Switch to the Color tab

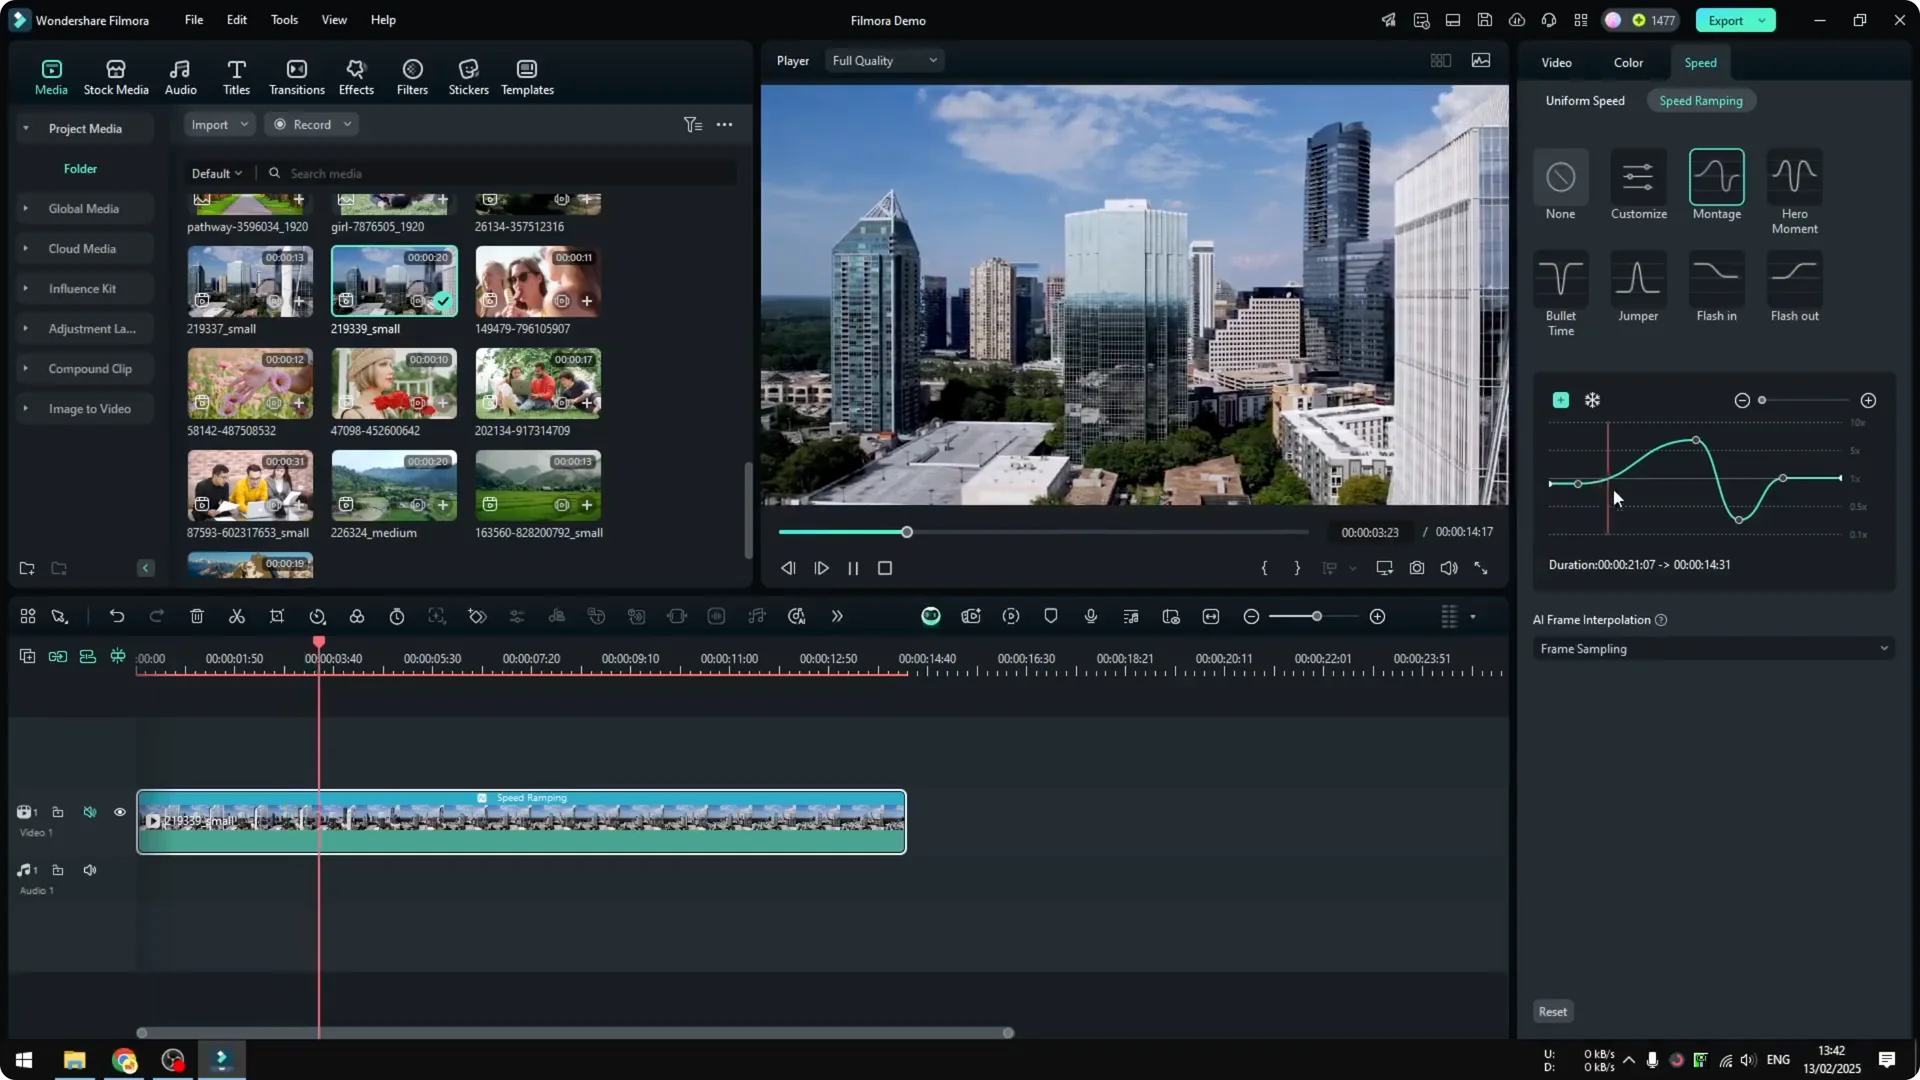(x=1627, y=62)
